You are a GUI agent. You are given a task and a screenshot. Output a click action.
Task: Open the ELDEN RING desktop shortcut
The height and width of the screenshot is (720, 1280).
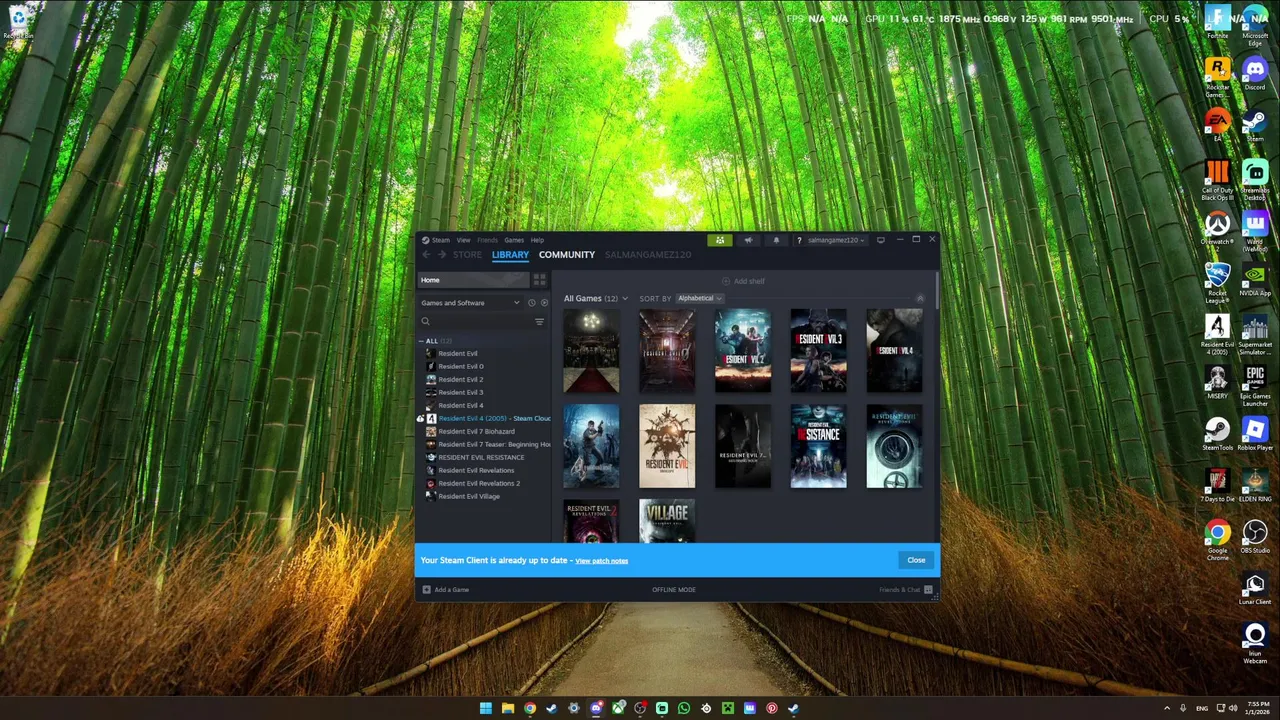tap(1255, 486)
